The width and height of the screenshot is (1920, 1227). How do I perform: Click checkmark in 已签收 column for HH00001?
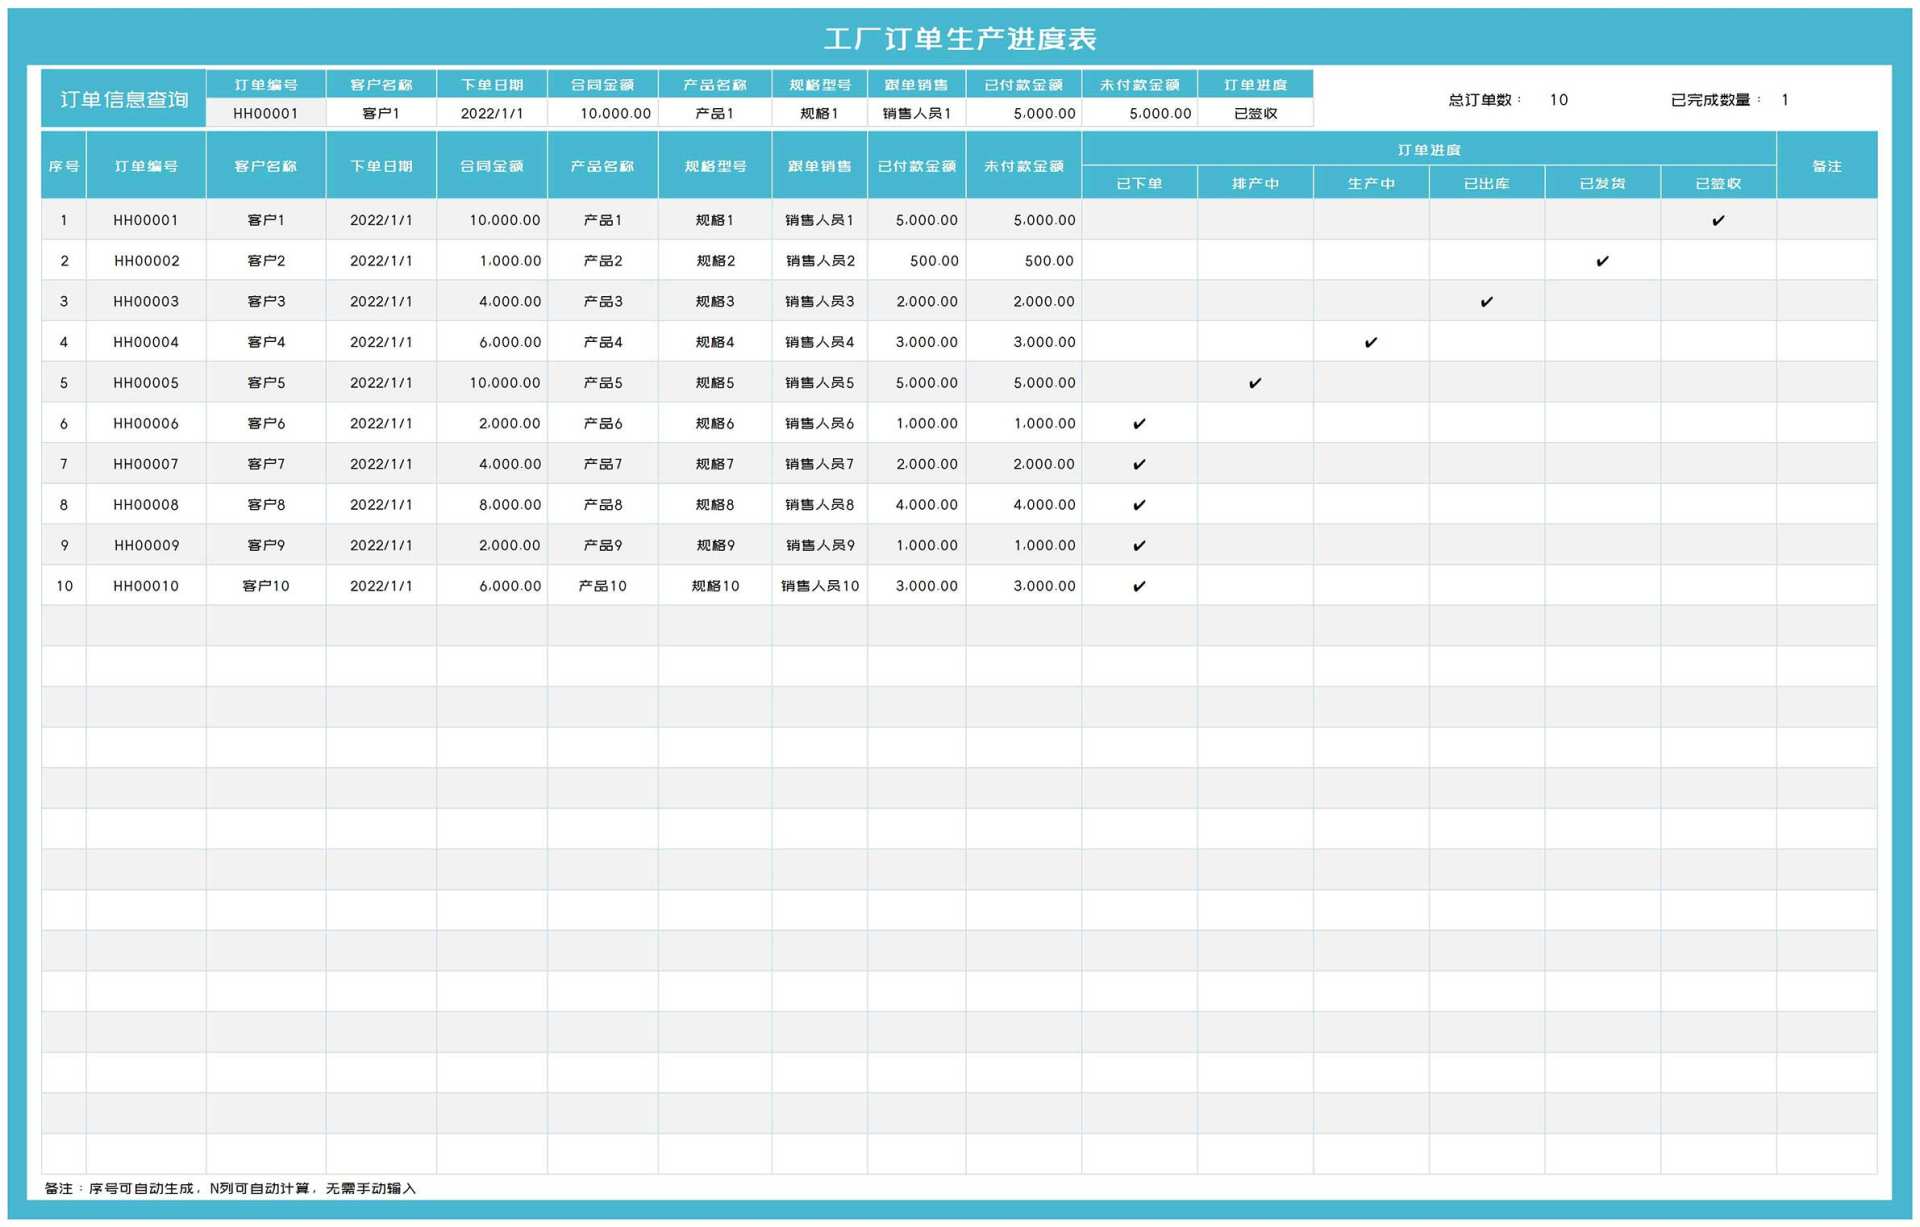tap(1717, 220)
